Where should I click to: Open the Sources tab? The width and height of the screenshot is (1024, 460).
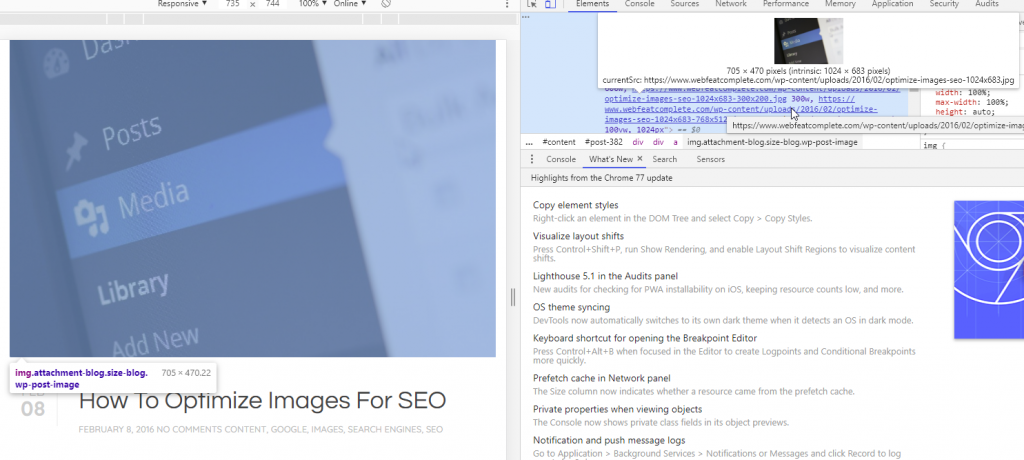pos(684,4)
